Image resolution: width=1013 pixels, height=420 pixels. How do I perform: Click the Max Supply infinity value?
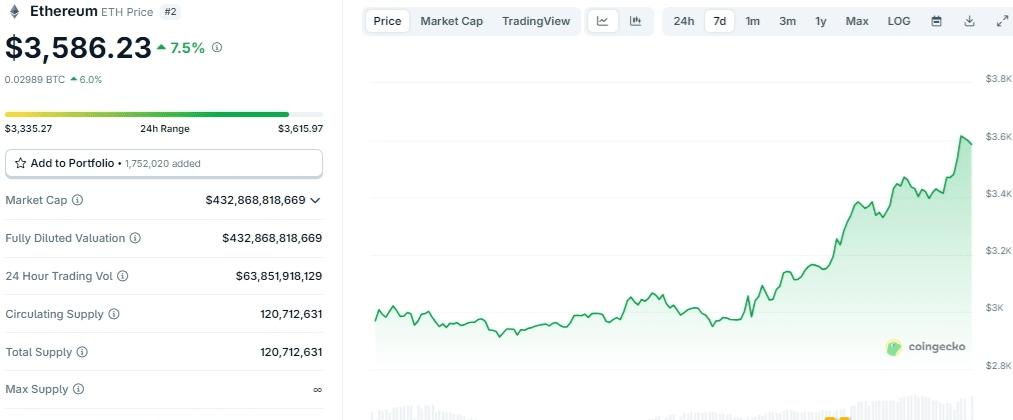pos(317,390)
